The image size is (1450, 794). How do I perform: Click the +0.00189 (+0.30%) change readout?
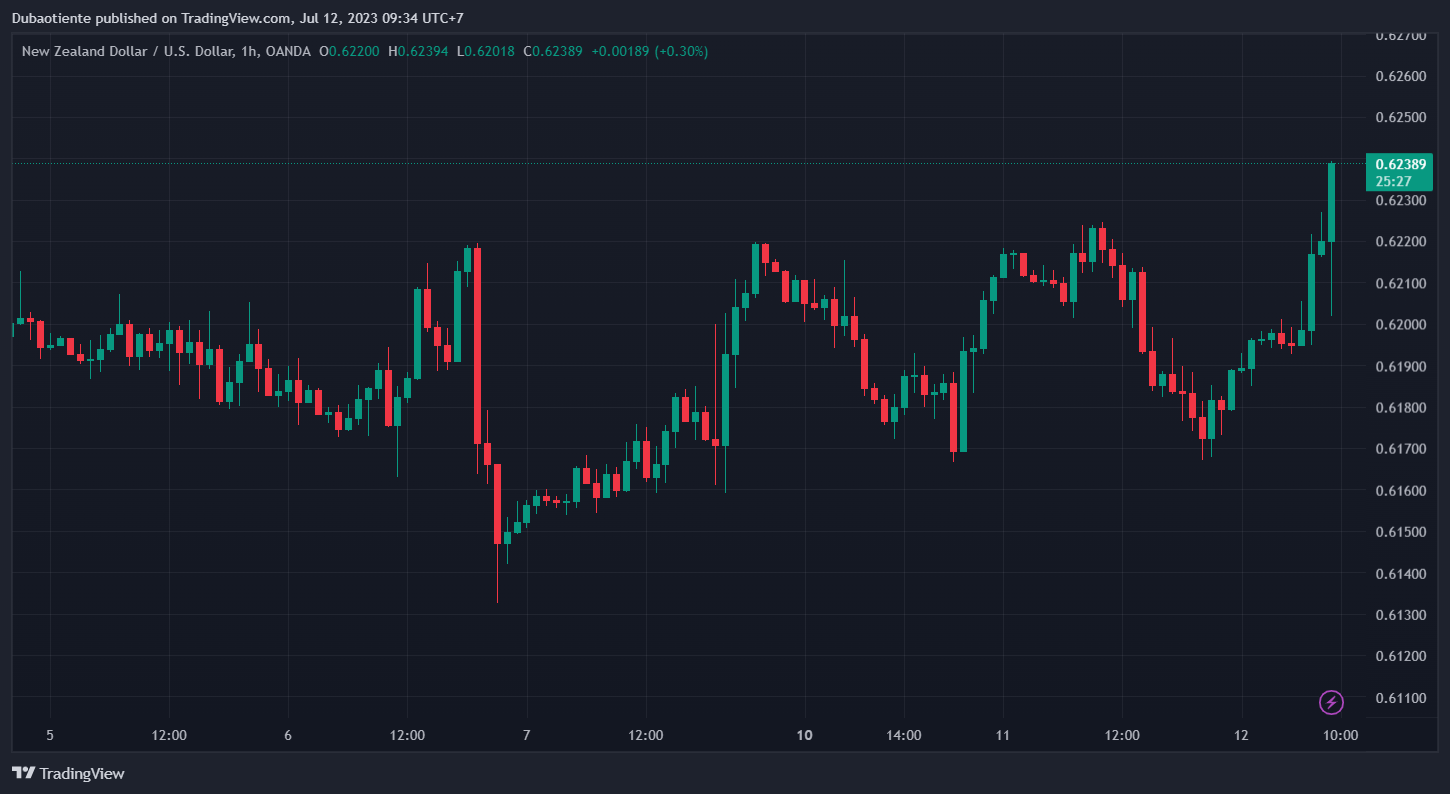649,51
